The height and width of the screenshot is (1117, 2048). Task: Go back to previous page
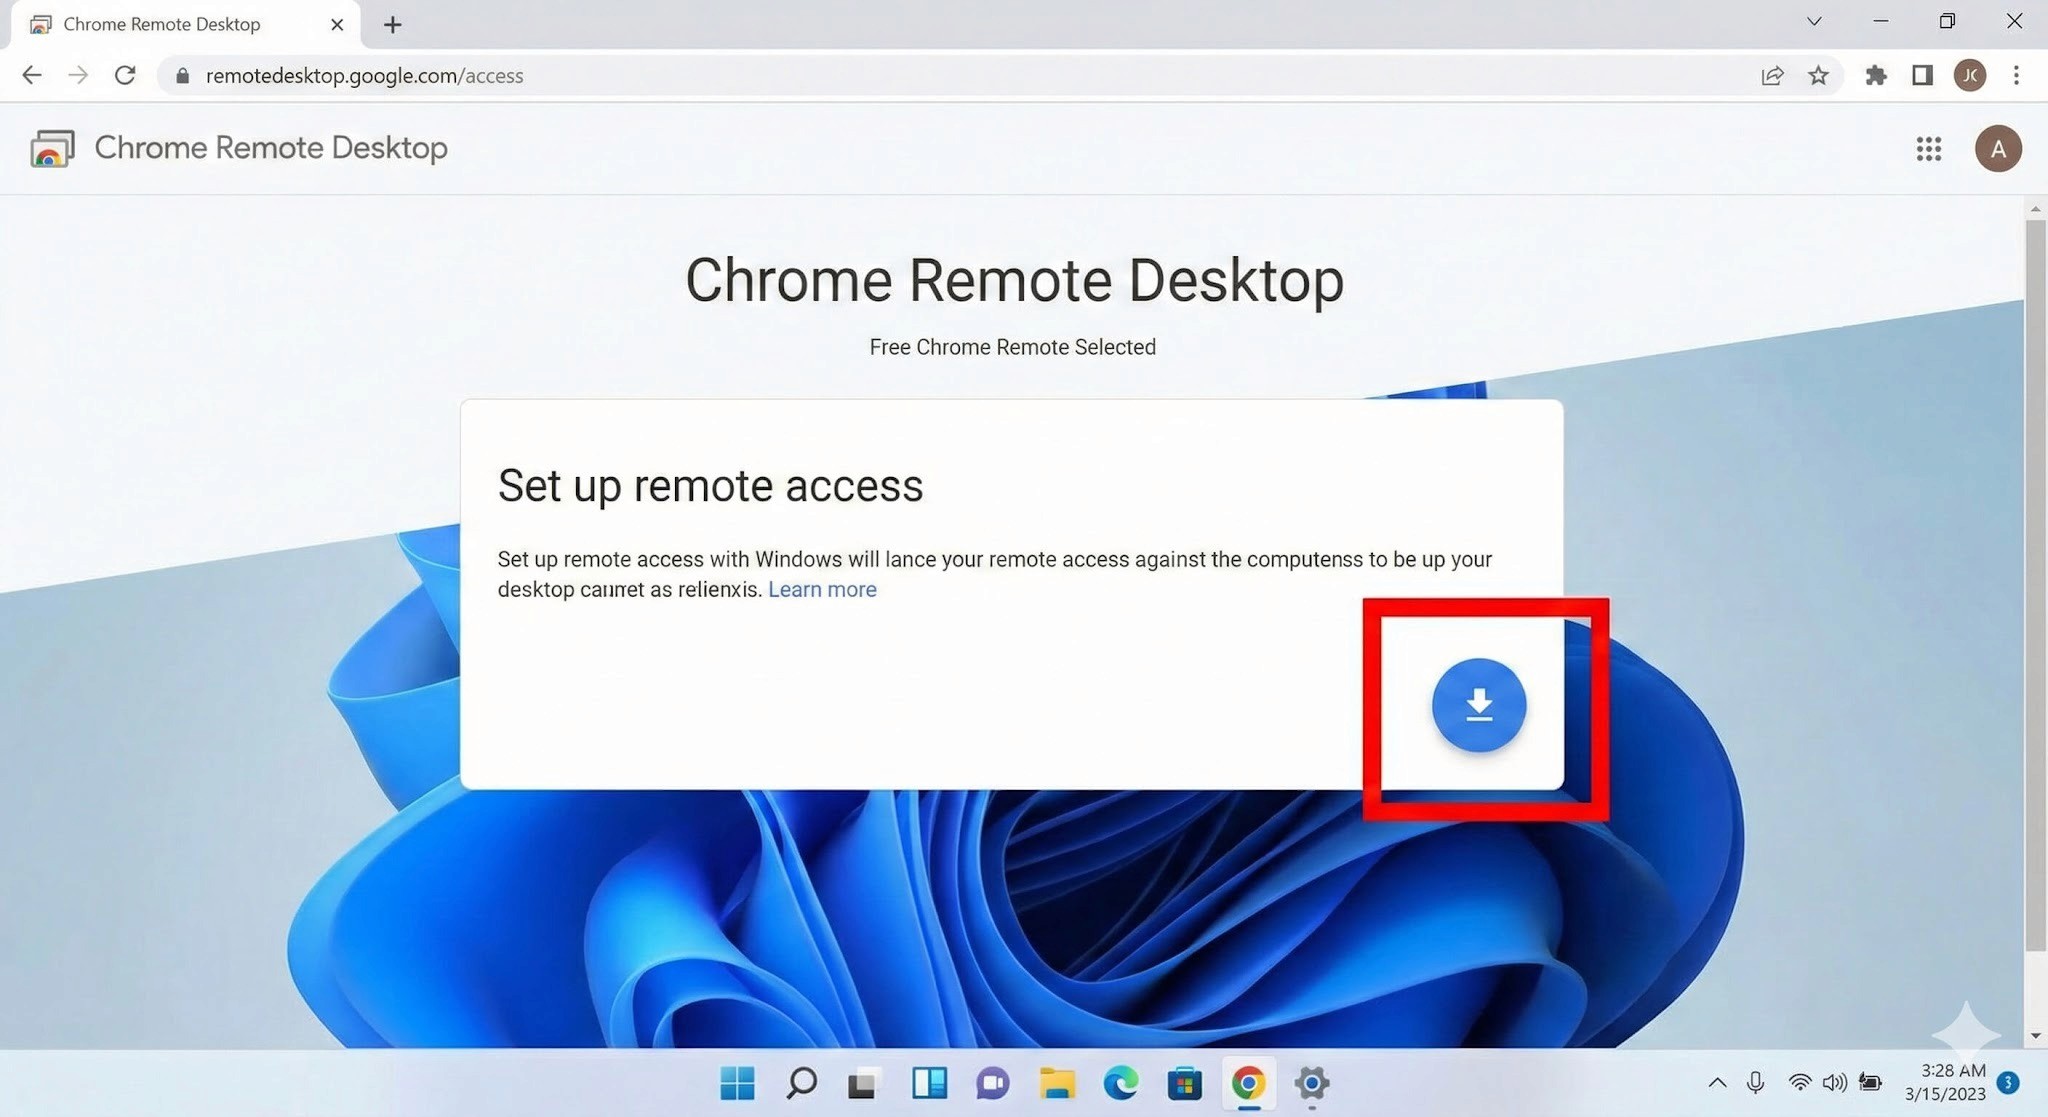(32, 76)
